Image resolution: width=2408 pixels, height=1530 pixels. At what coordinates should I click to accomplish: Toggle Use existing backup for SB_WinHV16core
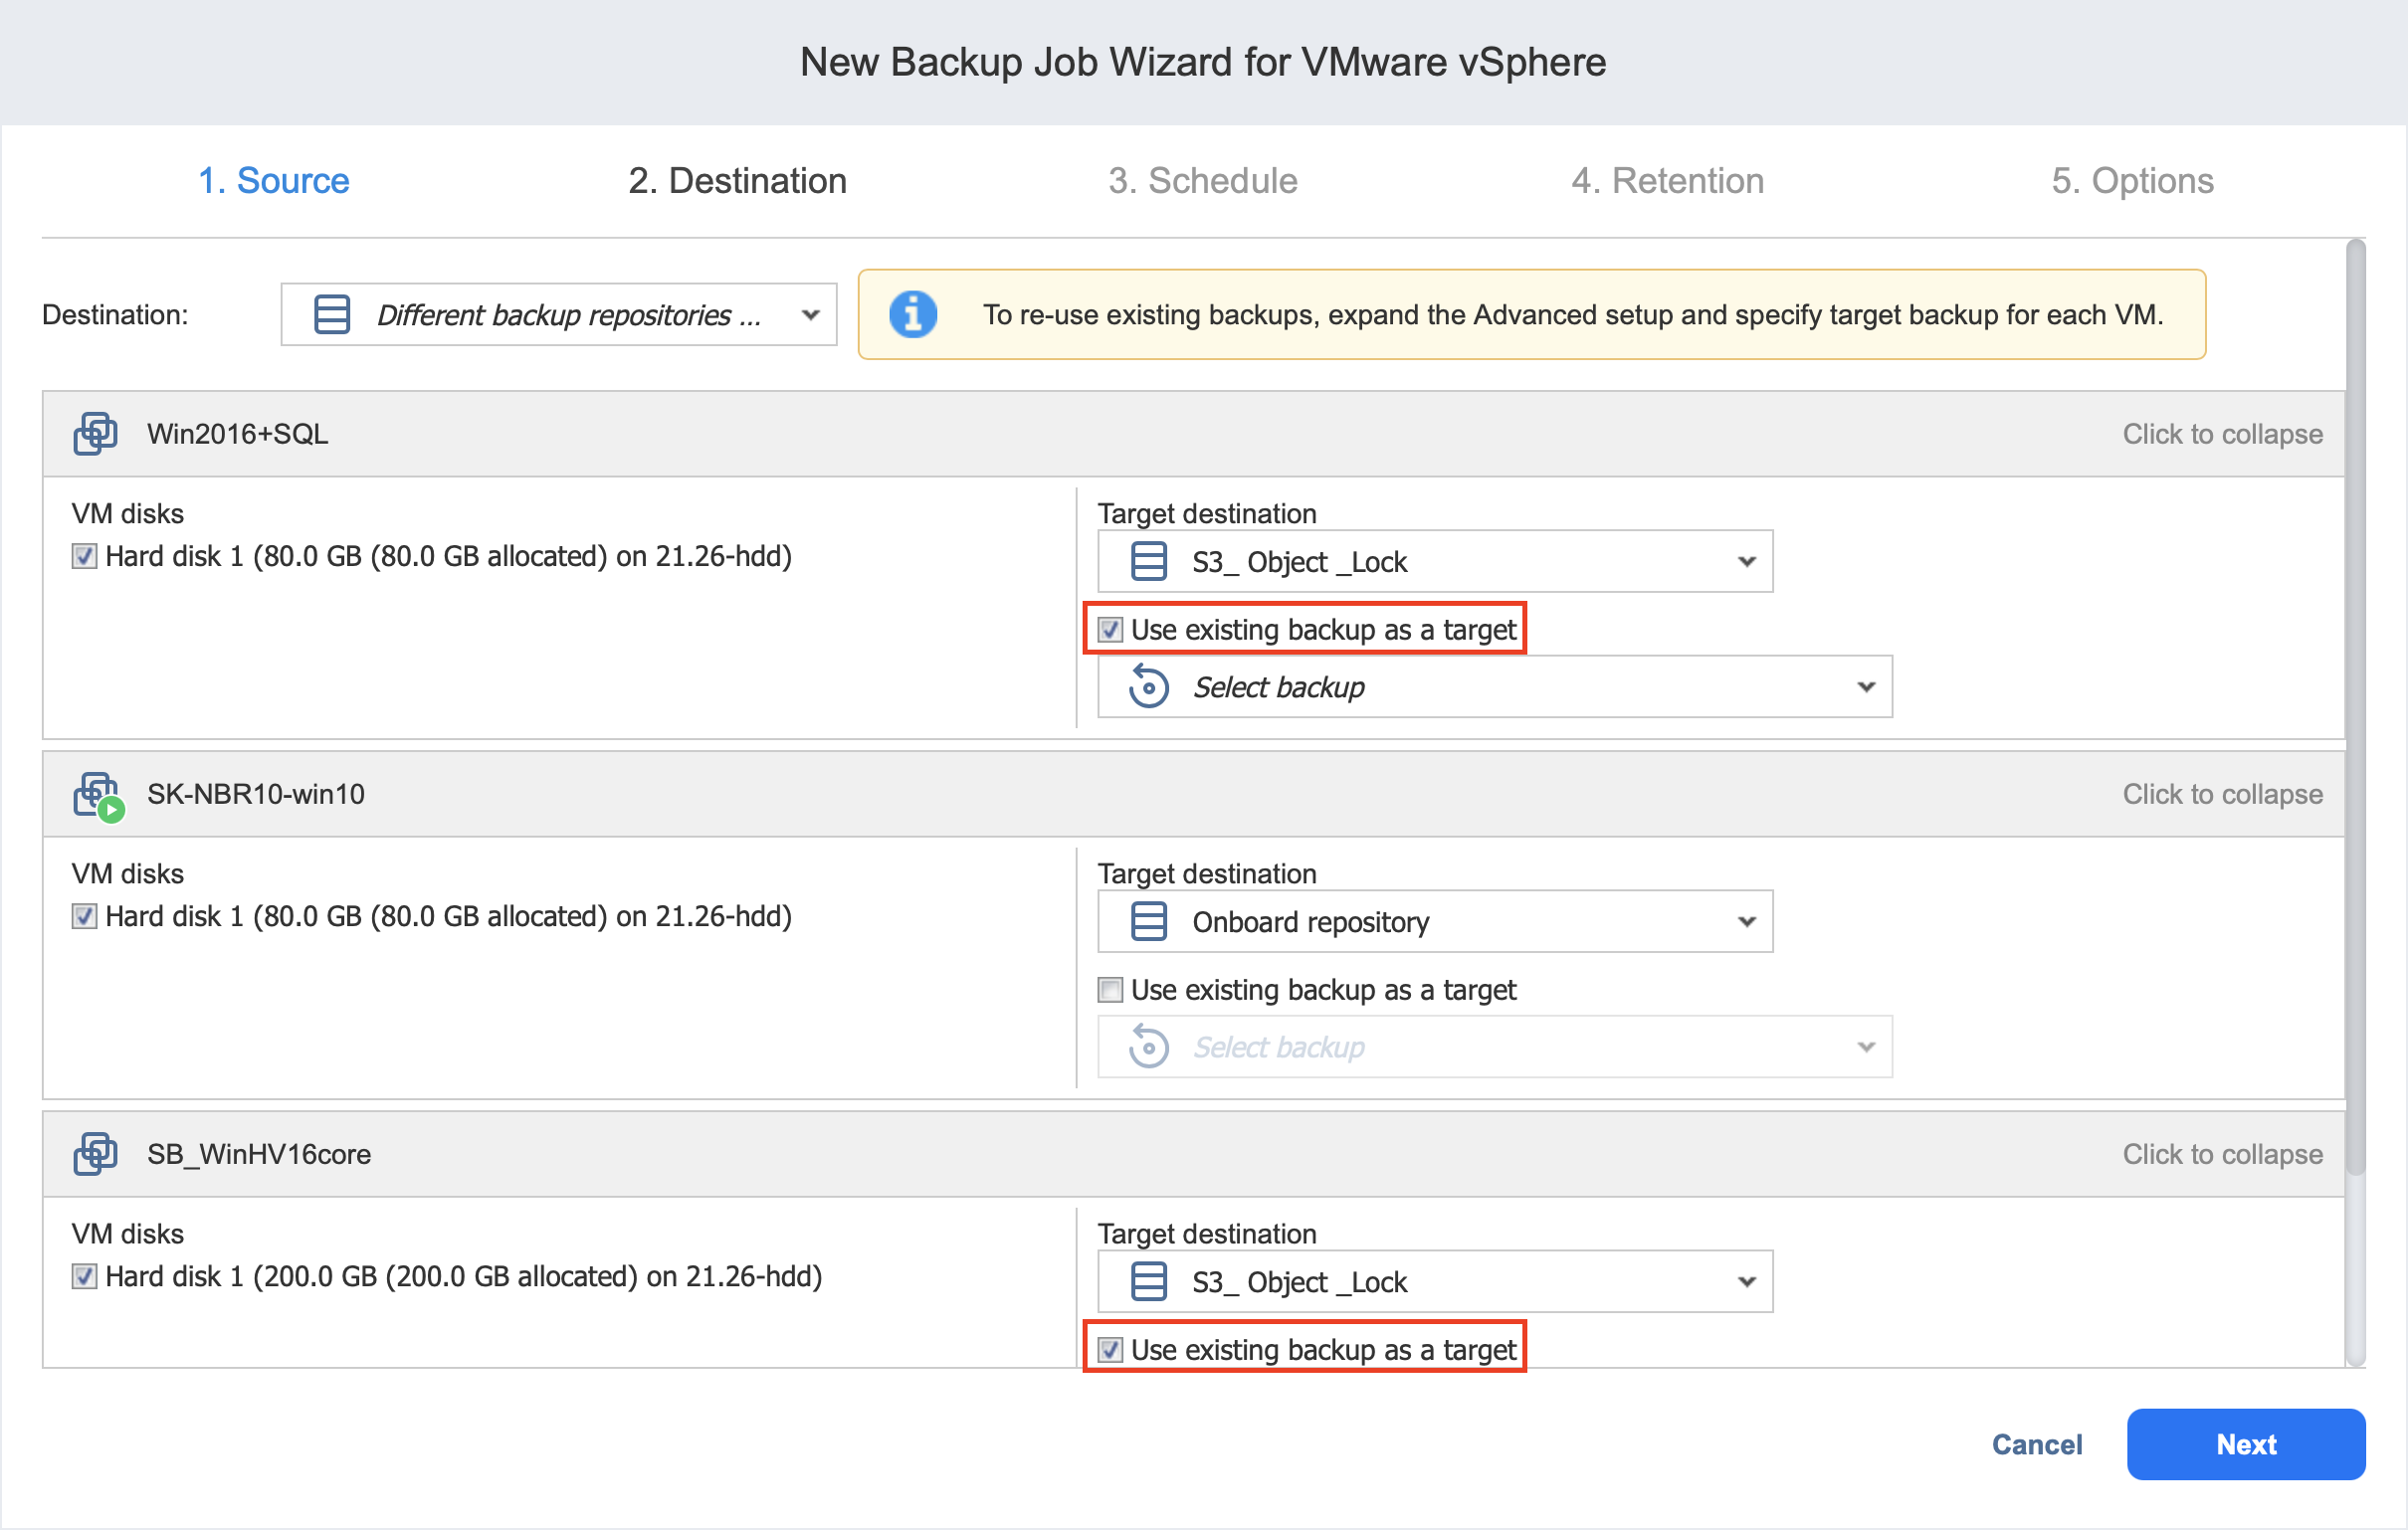1110,1349
